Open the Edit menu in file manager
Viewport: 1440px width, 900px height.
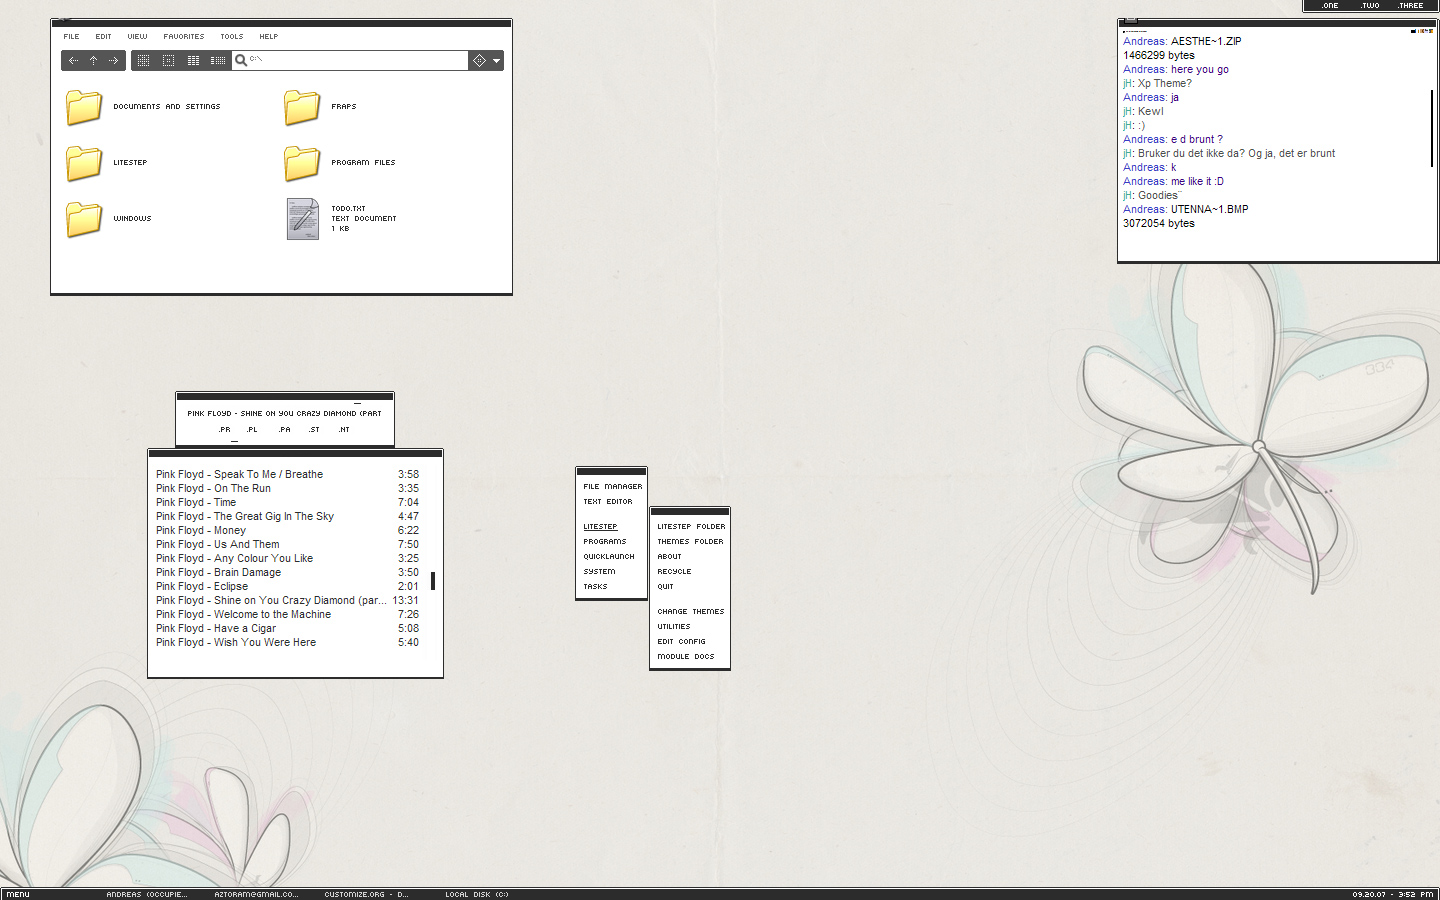point(103,36)
